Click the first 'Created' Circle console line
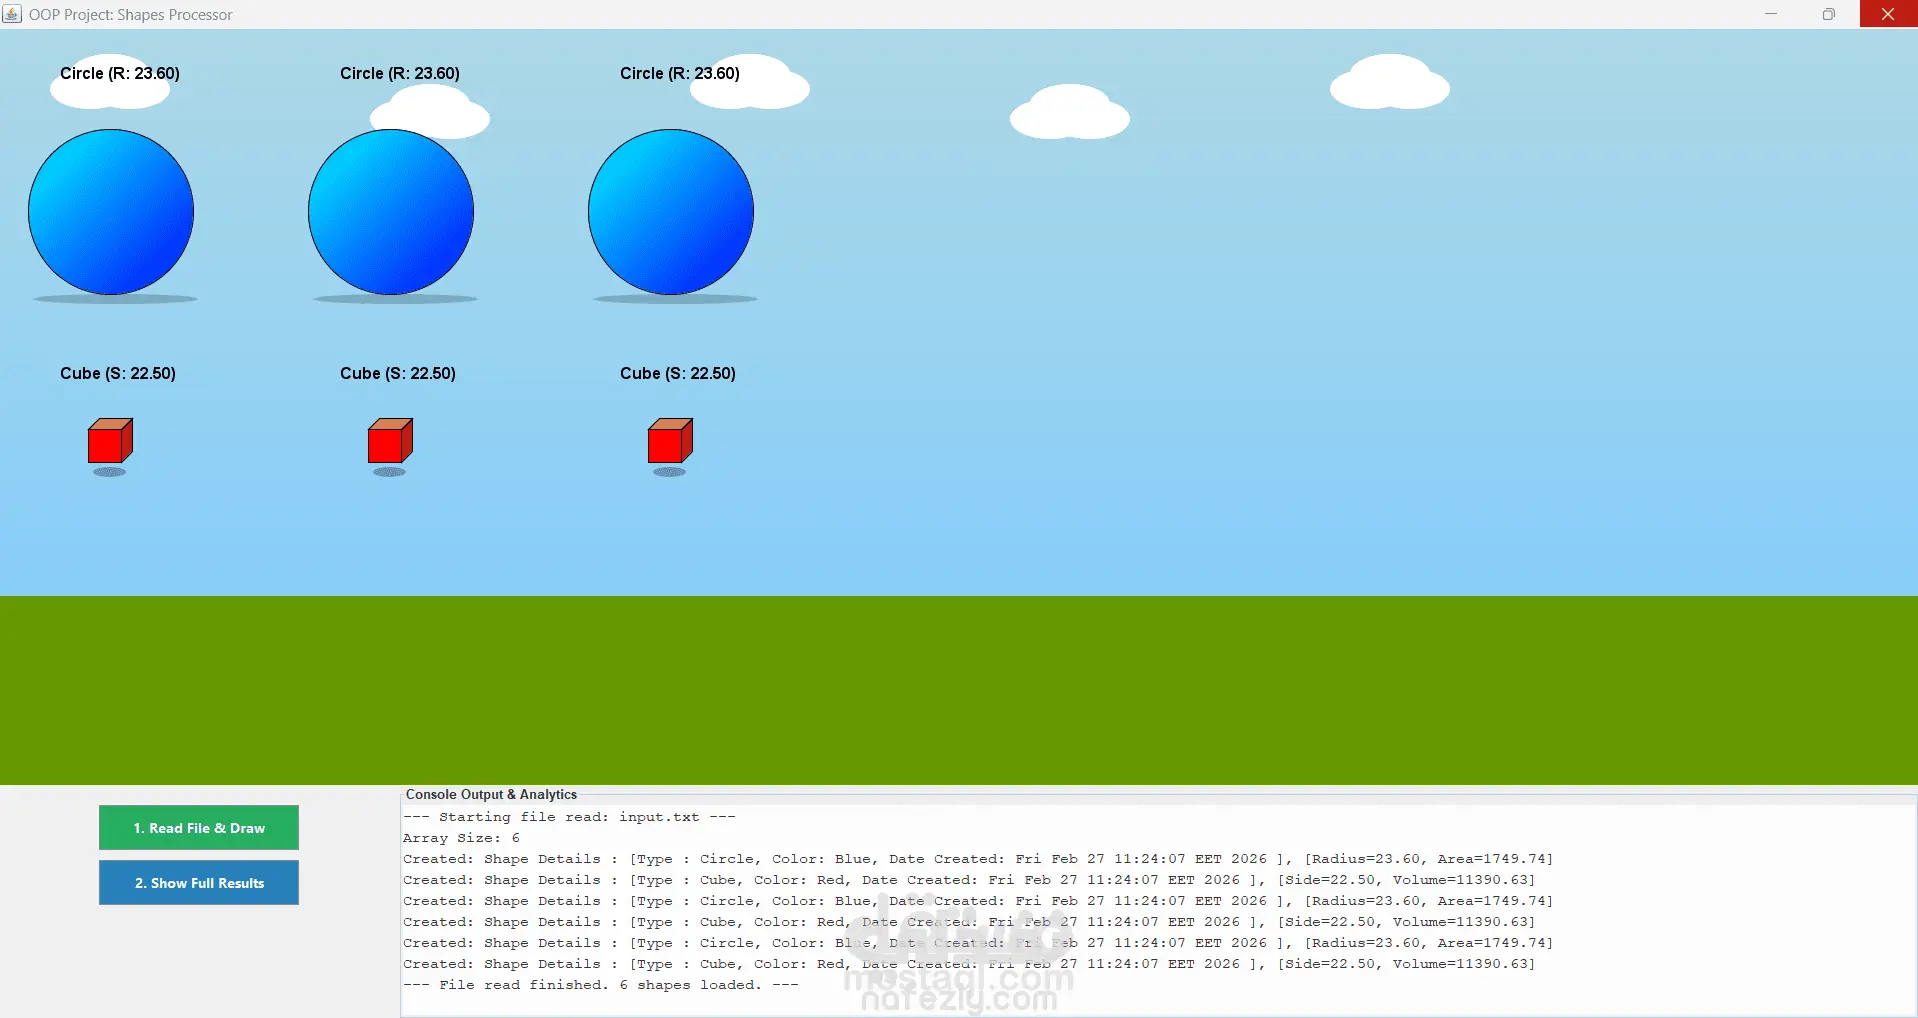The width and height of the screenshot is (1918, 1018). 978,859
